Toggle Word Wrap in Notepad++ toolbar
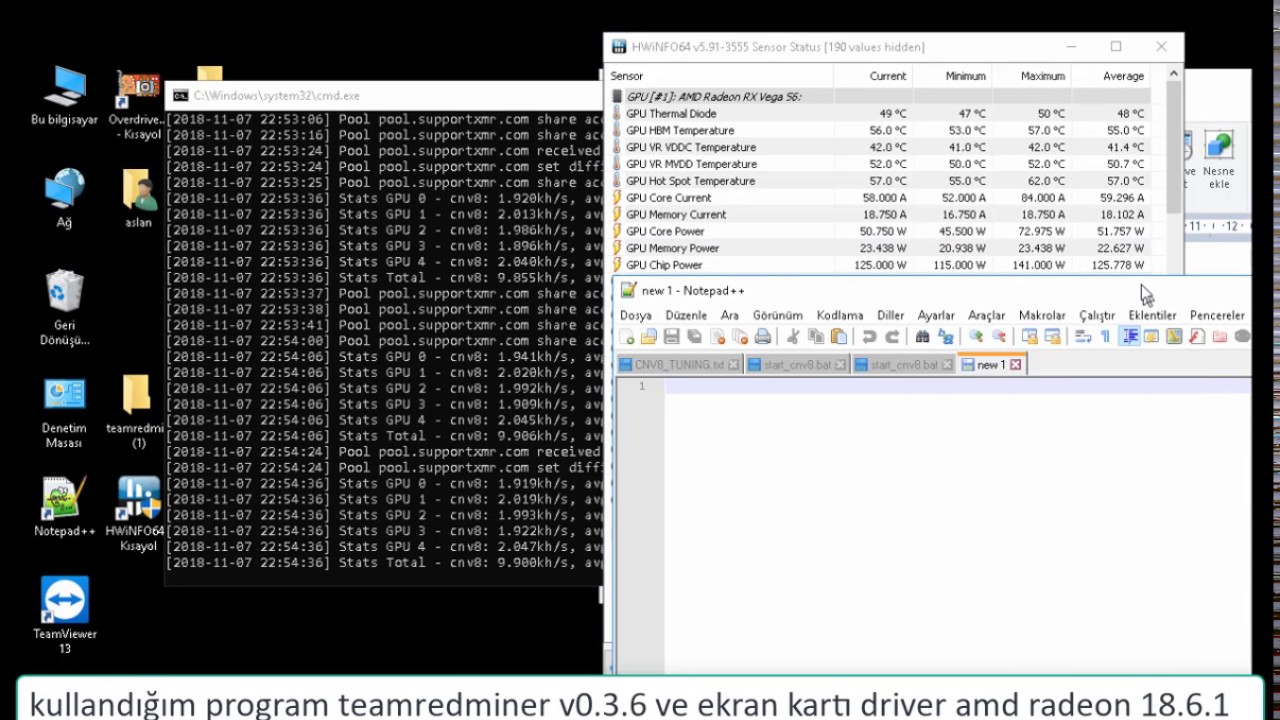The height and width of the screenshot is (720, 1280). 1083,337
